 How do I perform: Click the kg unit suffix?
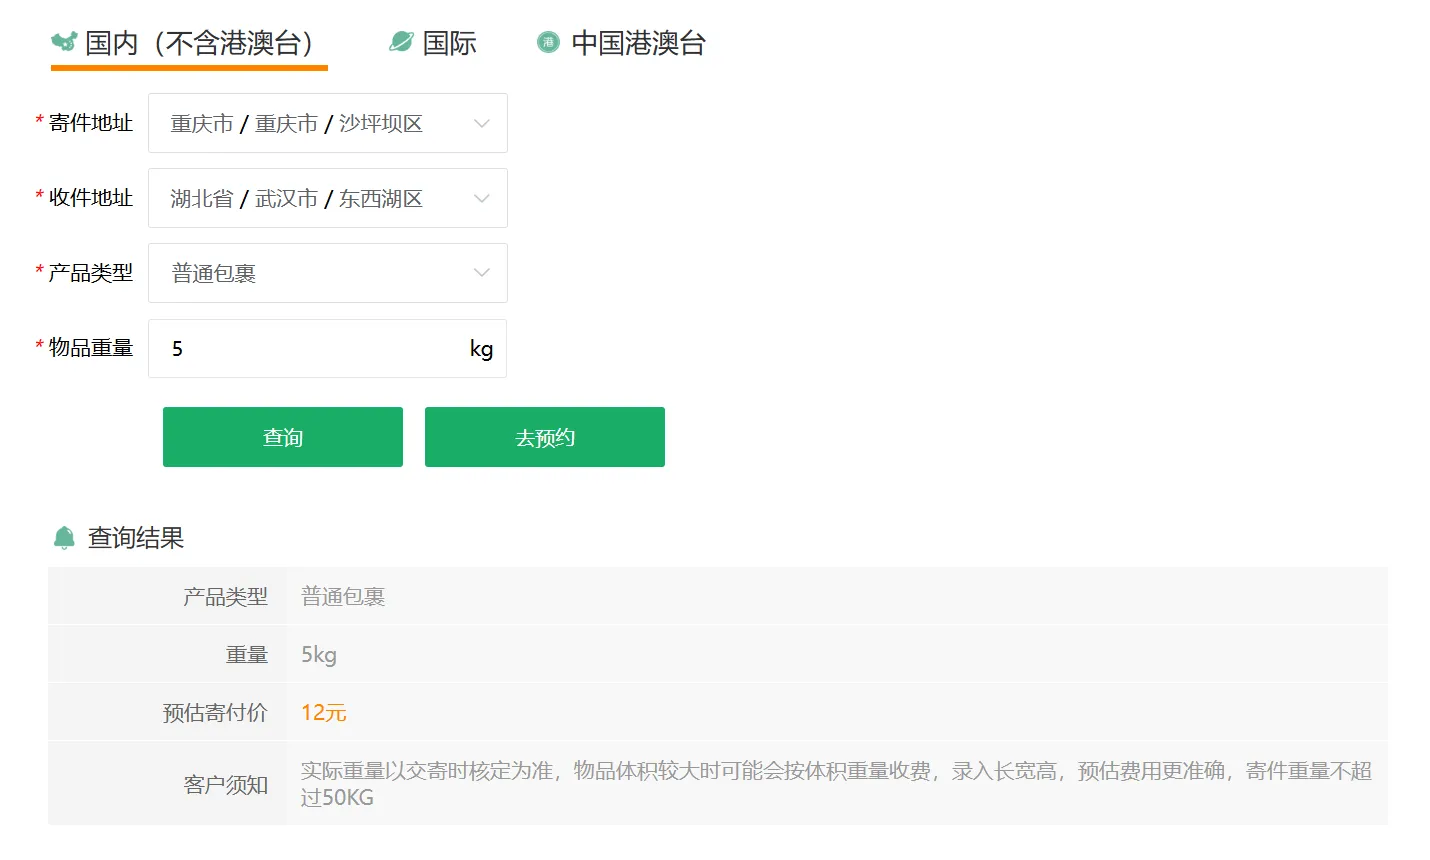[481, 349]
